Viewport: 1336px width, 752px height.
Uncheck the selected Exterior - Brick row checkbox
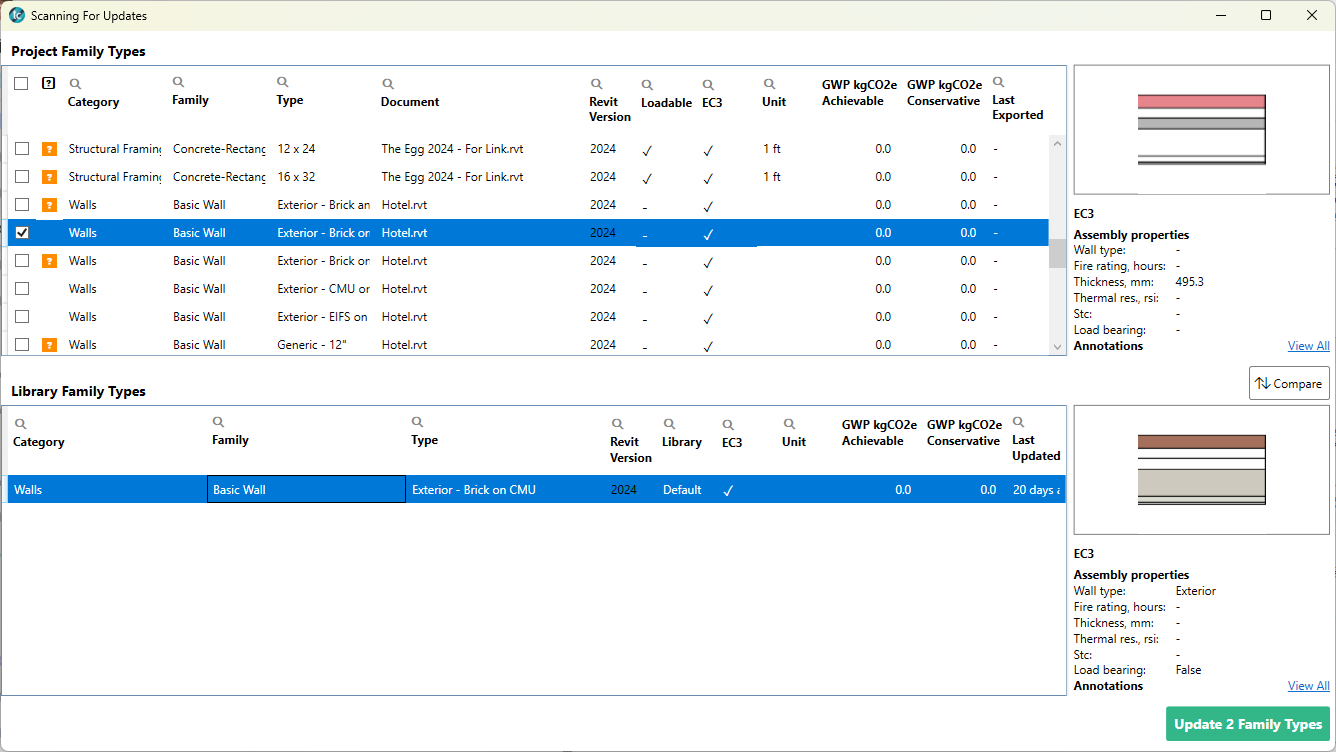tap(22, 233)
